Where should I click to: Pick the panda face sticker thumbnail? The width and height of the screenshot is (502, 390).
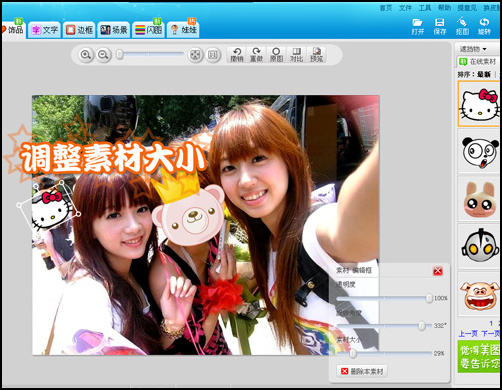tap(479, 152)
